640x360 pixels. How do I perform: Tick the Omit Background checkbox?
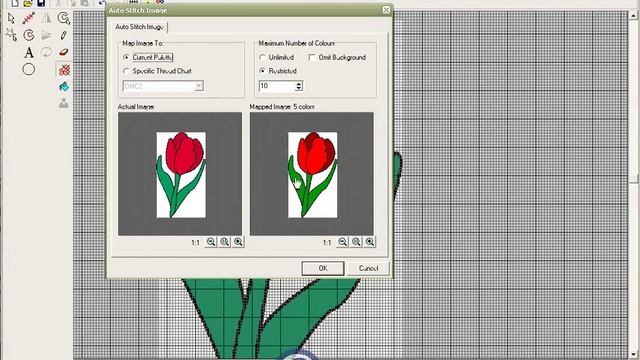click(x=312, y=58)
